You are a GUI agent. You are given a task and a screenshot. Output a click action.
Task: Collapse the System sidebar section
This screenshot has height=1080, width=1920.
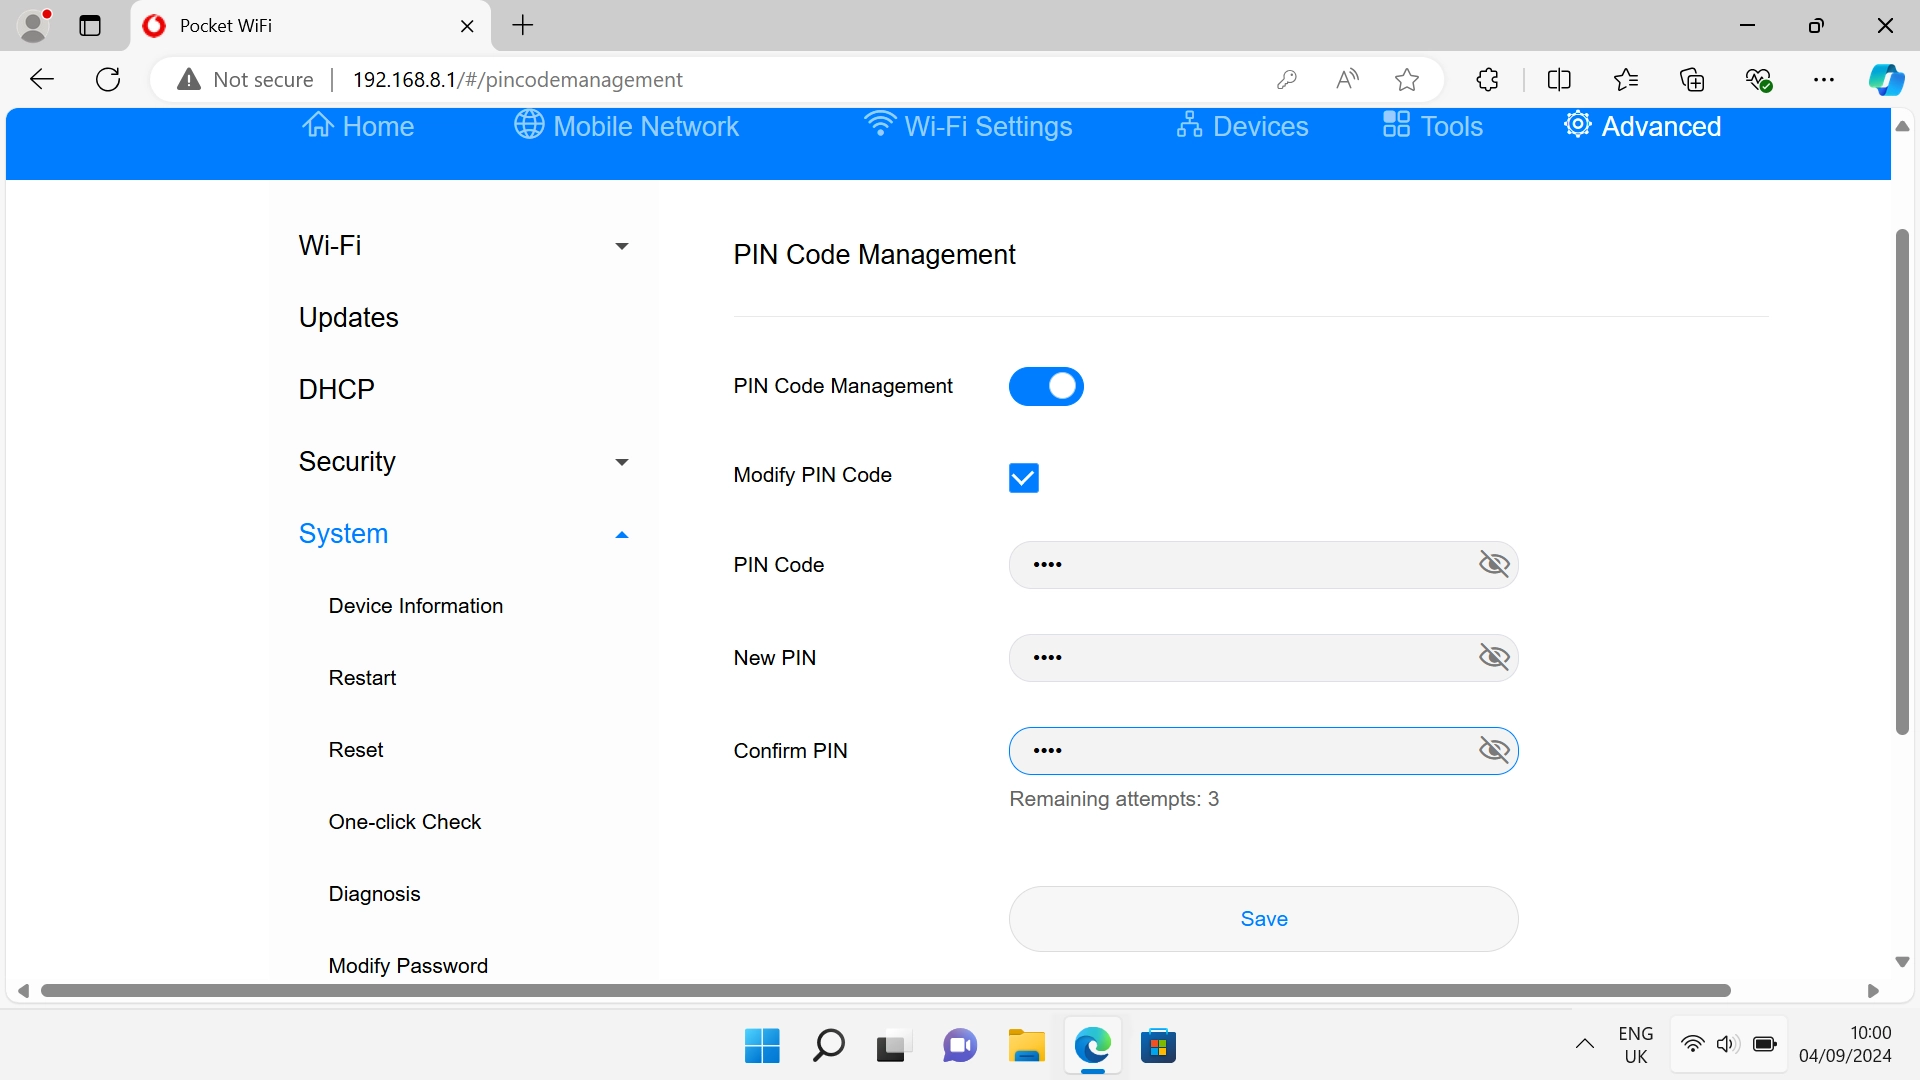click(x=621, y=535)
